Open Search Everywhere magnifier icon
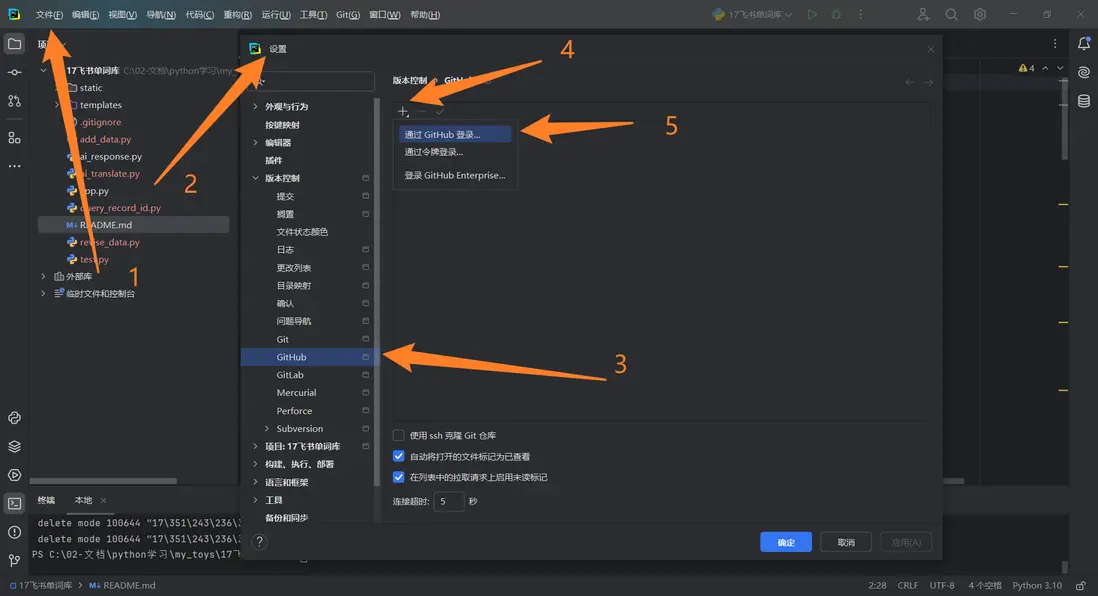 click(x=951, y=14)
